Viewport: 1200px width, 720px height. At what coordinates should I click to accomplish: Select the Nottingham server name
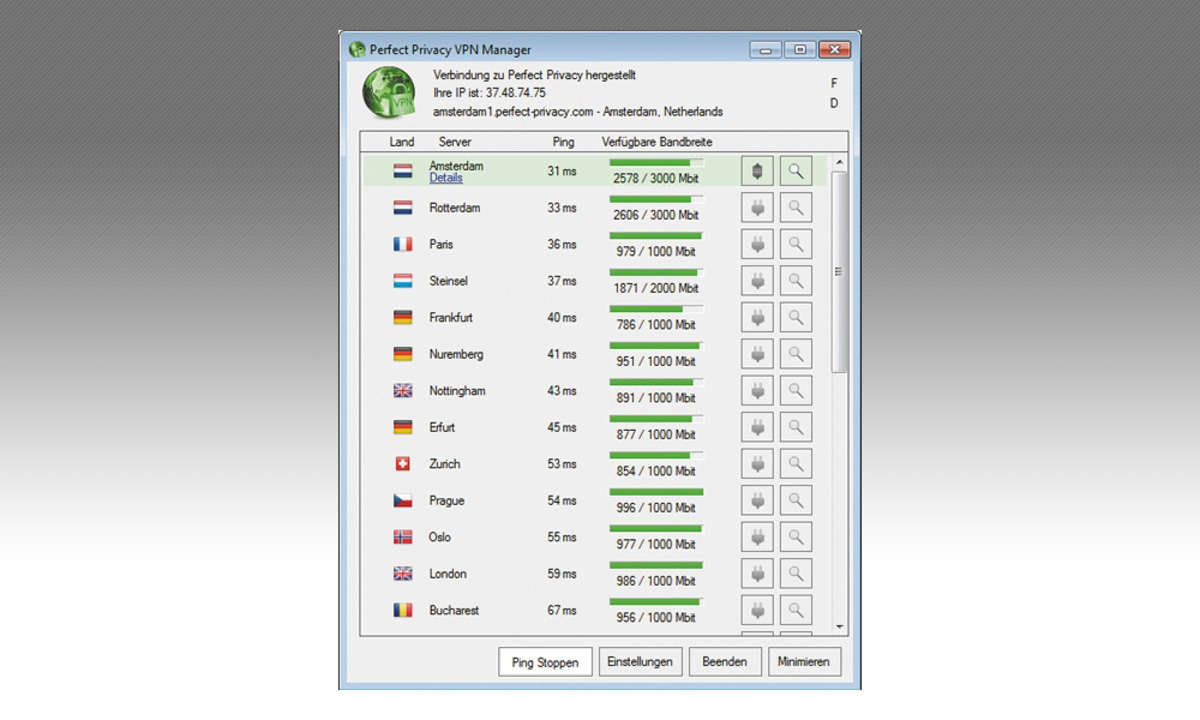point(457,391)
